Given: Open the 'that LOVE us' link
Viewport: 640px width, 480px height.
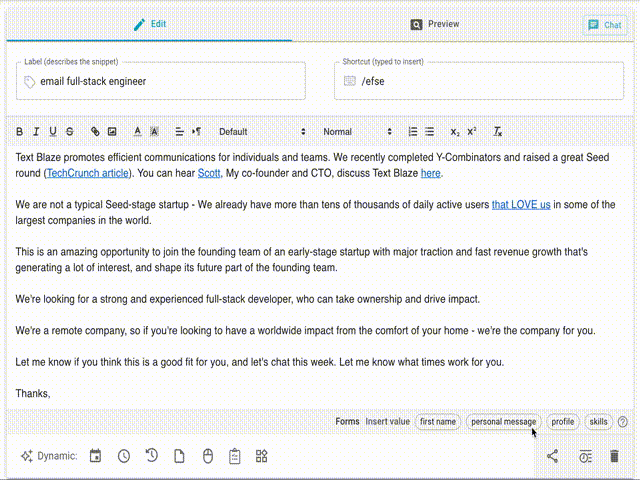Looking at the screenshot, I should 521,204.
